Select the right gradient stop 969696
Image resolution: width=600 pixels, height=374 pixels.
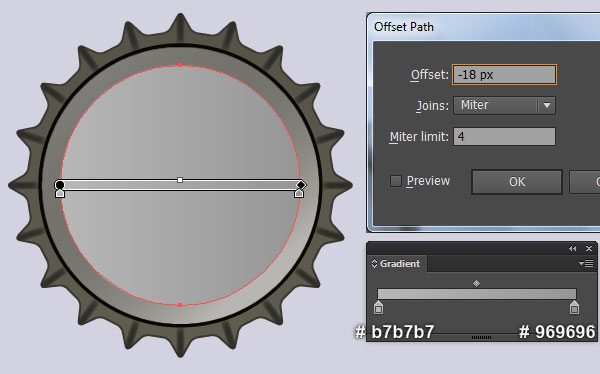pos(574,307)
